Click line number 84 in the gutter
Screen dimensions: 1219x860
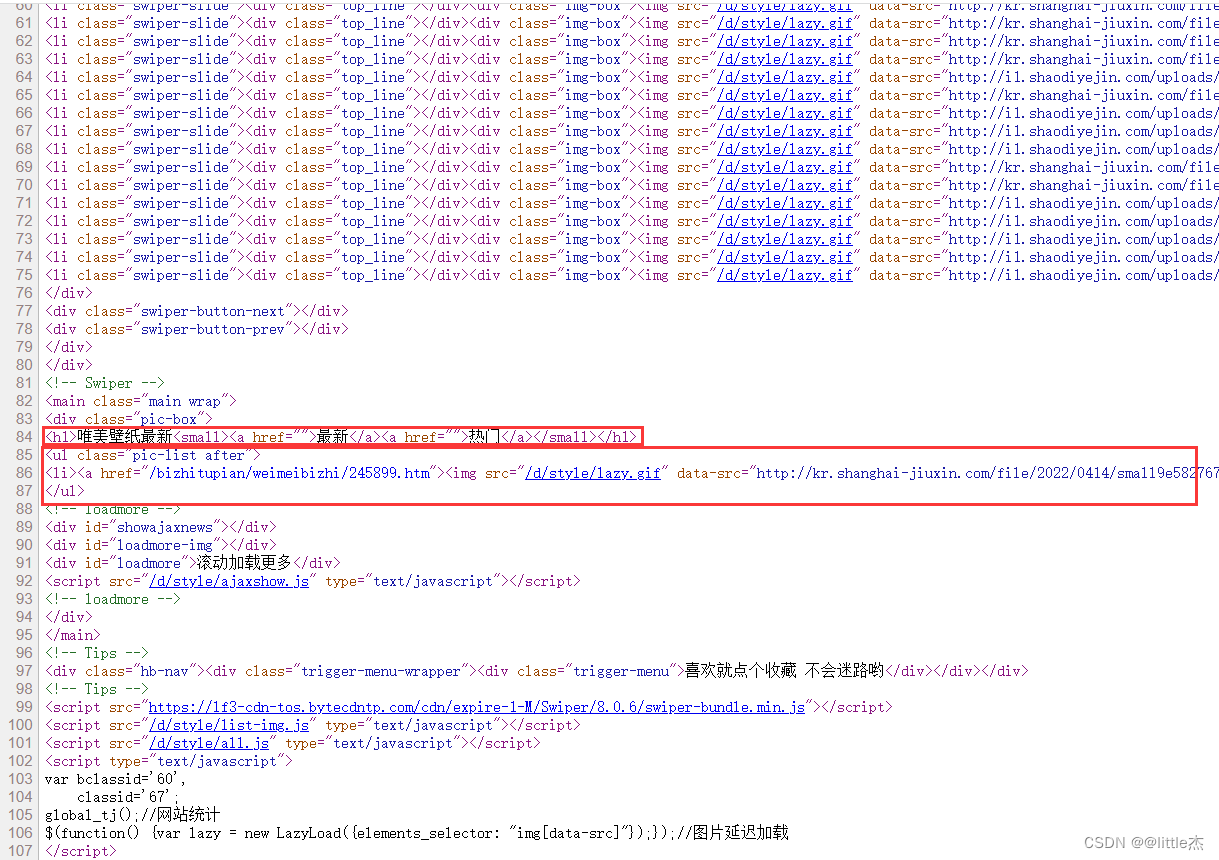(x=23, y=437)
